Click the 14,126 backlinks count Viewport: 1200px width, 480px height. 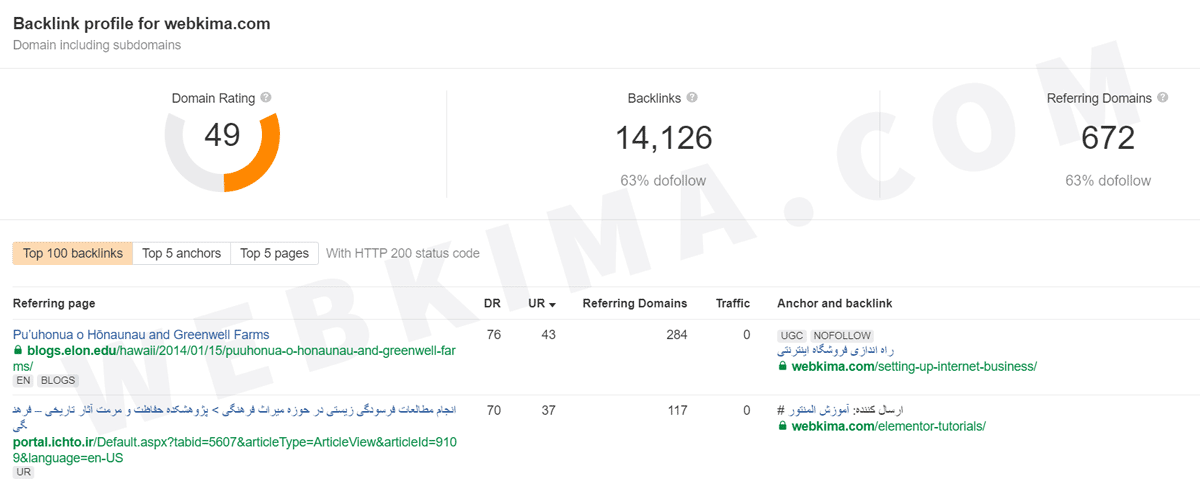pyautogui.click(x=663, y=138)
